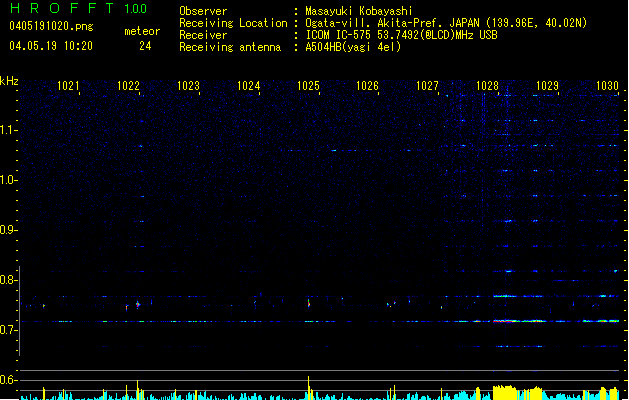The image size is (629, 400).
Task: Click the date stamp 04.05.19 10:20
Action: coord(51,46)
